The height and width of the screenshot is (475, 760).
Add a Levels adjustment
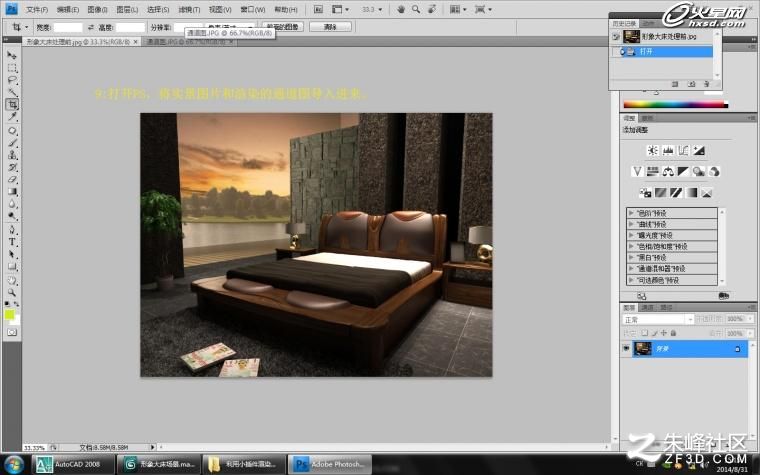[668, 151]
